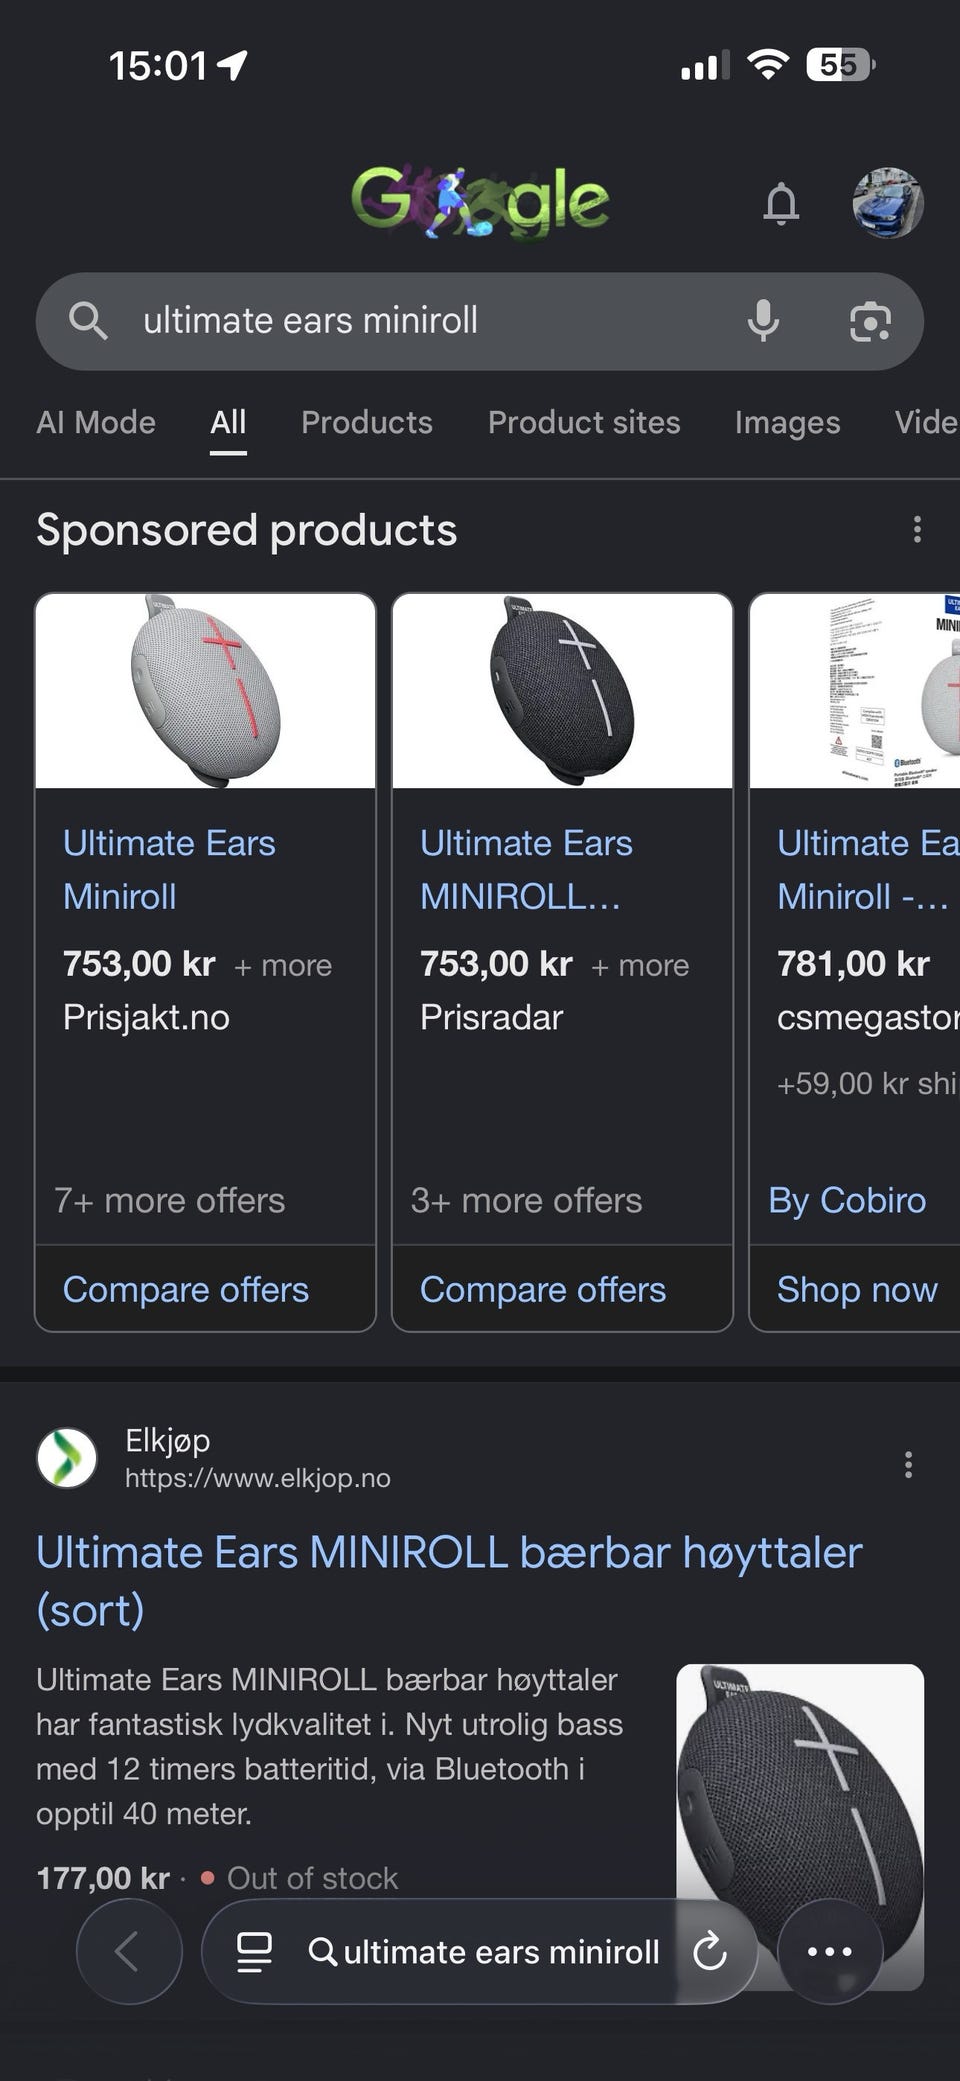Screen dimensions: 960x2081
Task: Reload page with browser refresh icon
Action: coord(709,1951)
